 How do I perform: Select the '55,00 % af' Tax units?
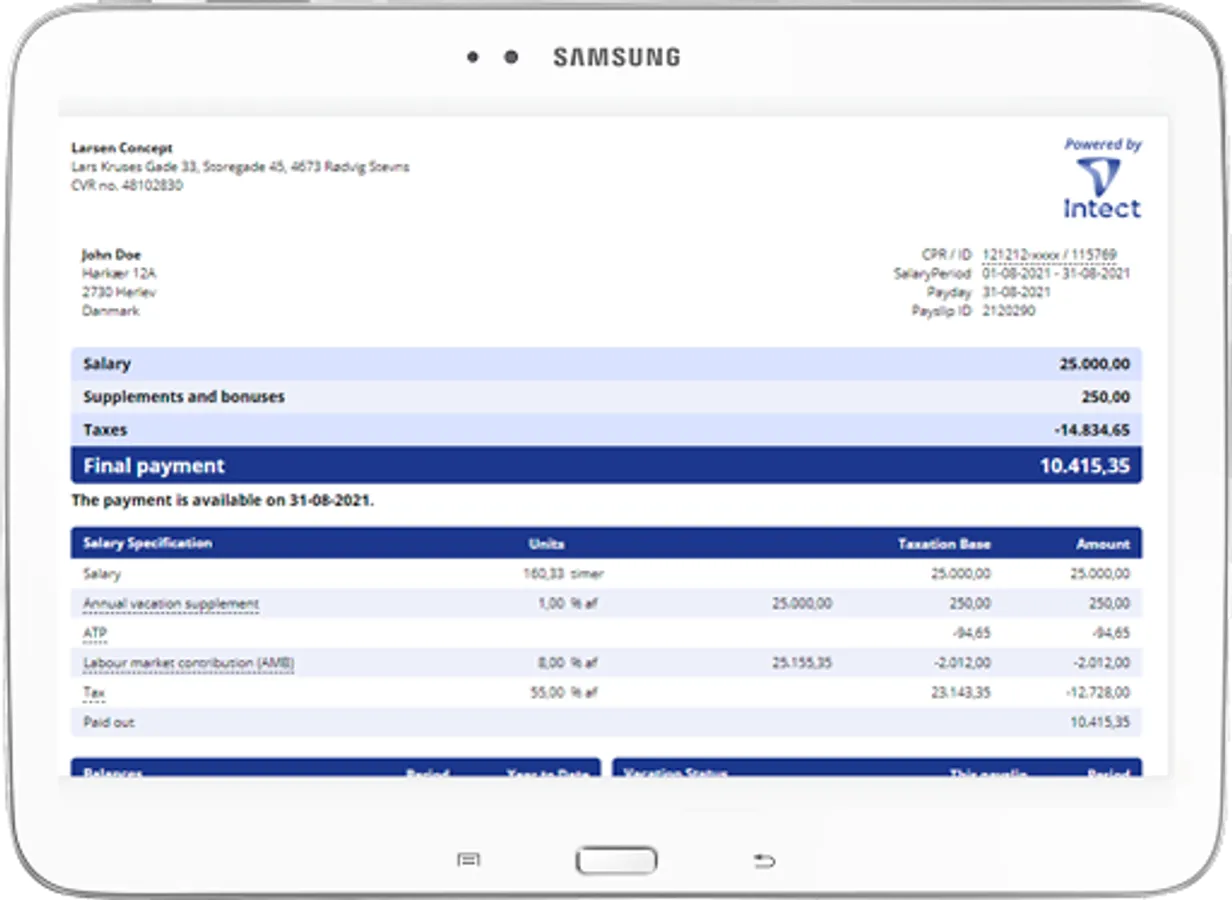click(564, 692)
